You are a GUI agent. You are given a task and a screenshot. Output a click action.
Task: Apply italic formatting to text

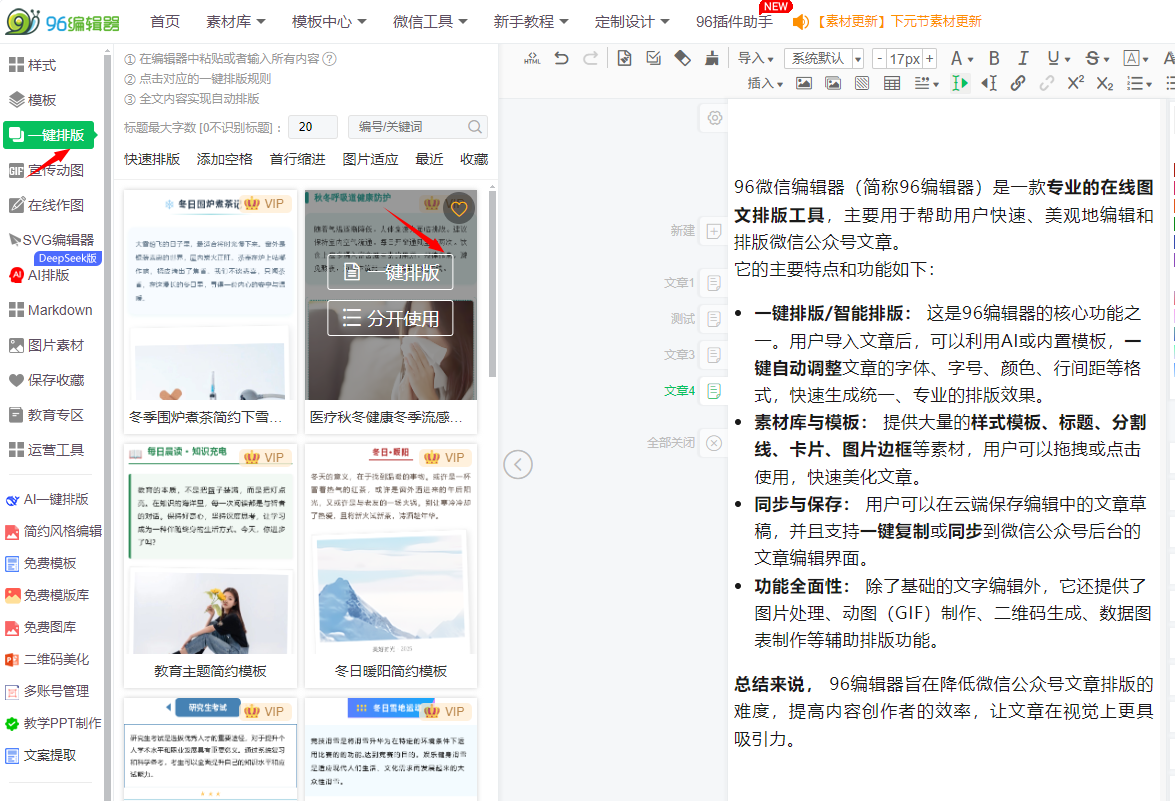point(1023,59)
